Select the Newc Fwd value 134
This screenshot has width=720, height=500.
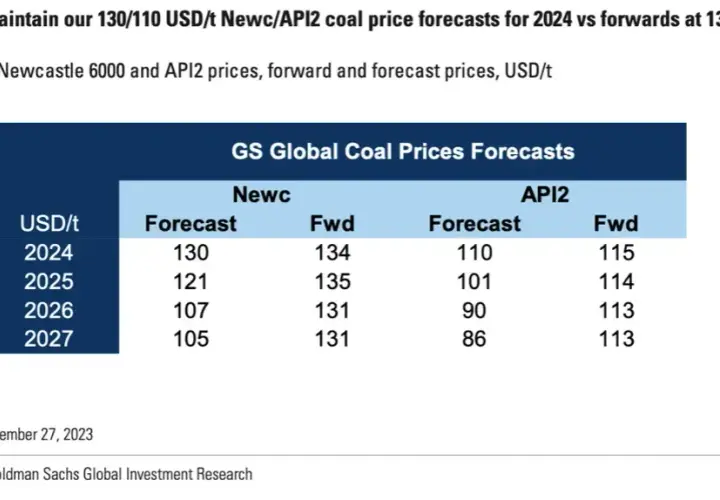coord(332,253)
